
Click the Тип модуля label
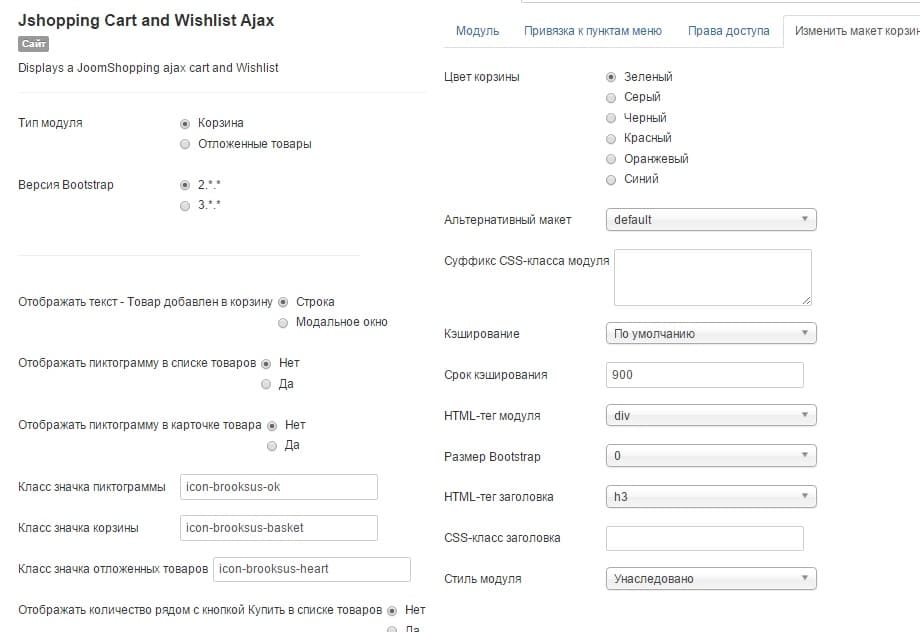[50, 123]
